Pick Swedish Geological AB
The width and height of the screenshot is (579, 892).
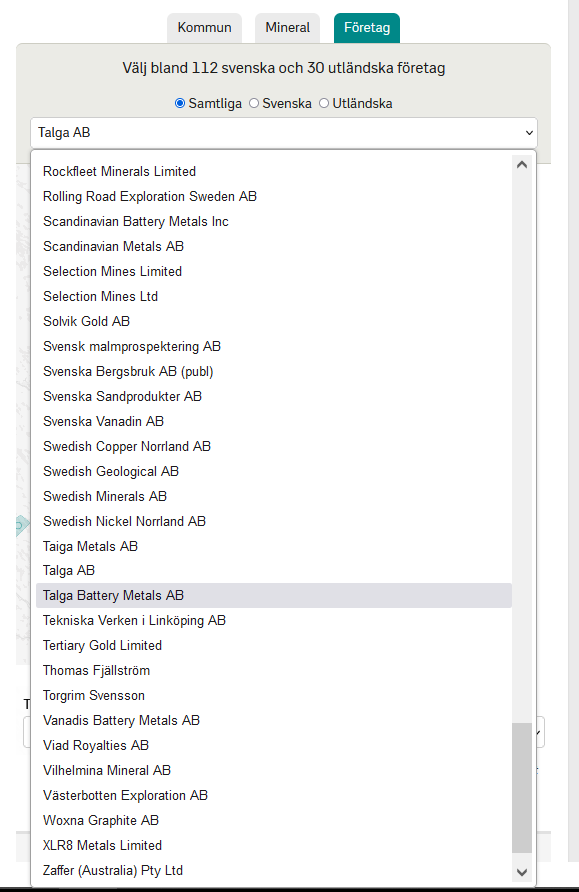point(274,472)
